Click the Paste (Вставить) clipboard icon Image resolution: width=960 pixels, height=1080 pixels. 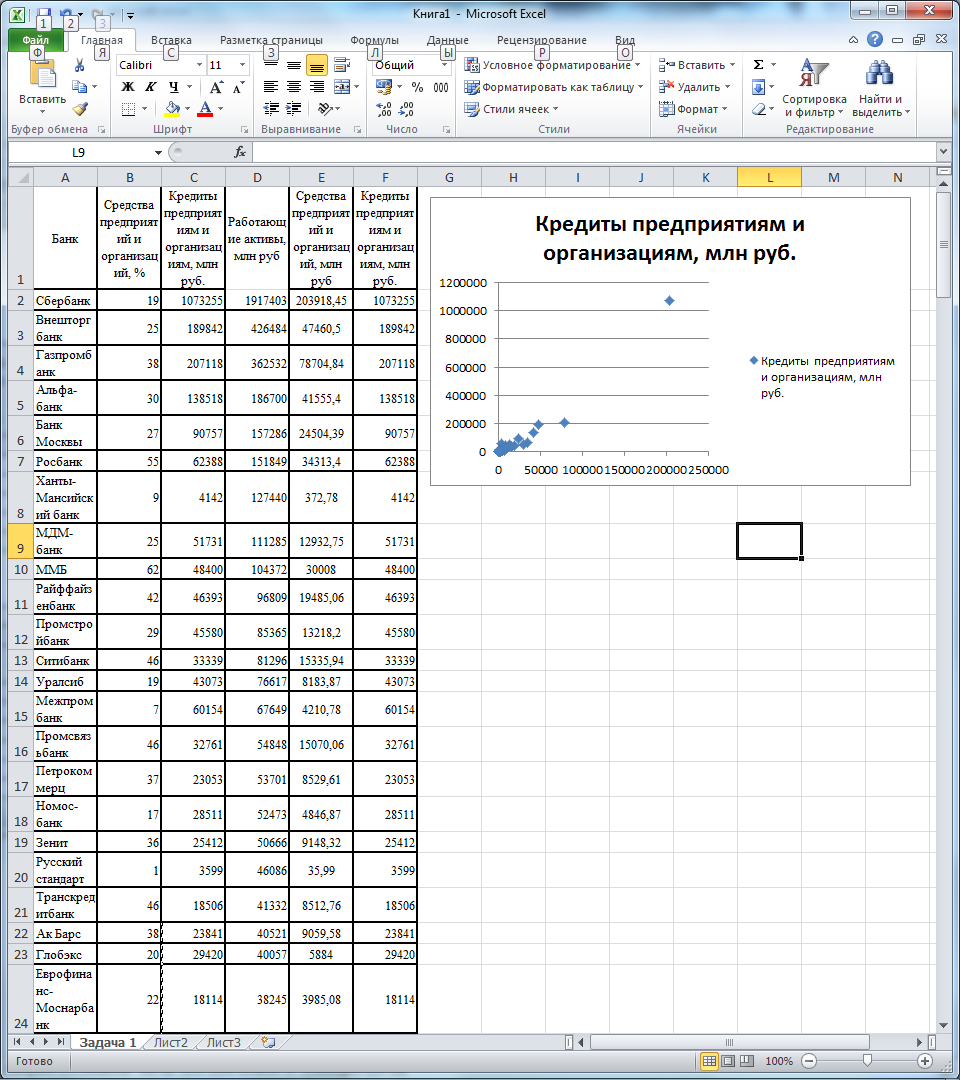(x=43, y=75)
